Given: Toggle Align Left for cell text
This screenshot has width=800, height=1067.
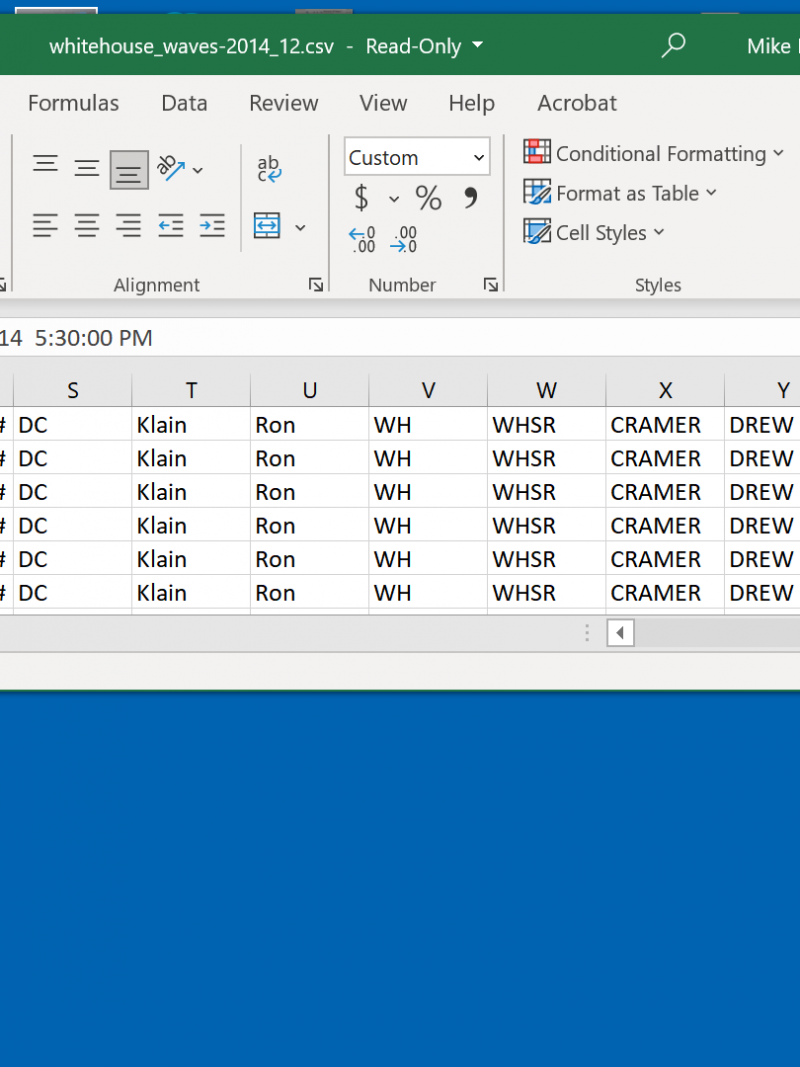Looking at the screenshot, I should pyautogui.click(x=45, y=226).
